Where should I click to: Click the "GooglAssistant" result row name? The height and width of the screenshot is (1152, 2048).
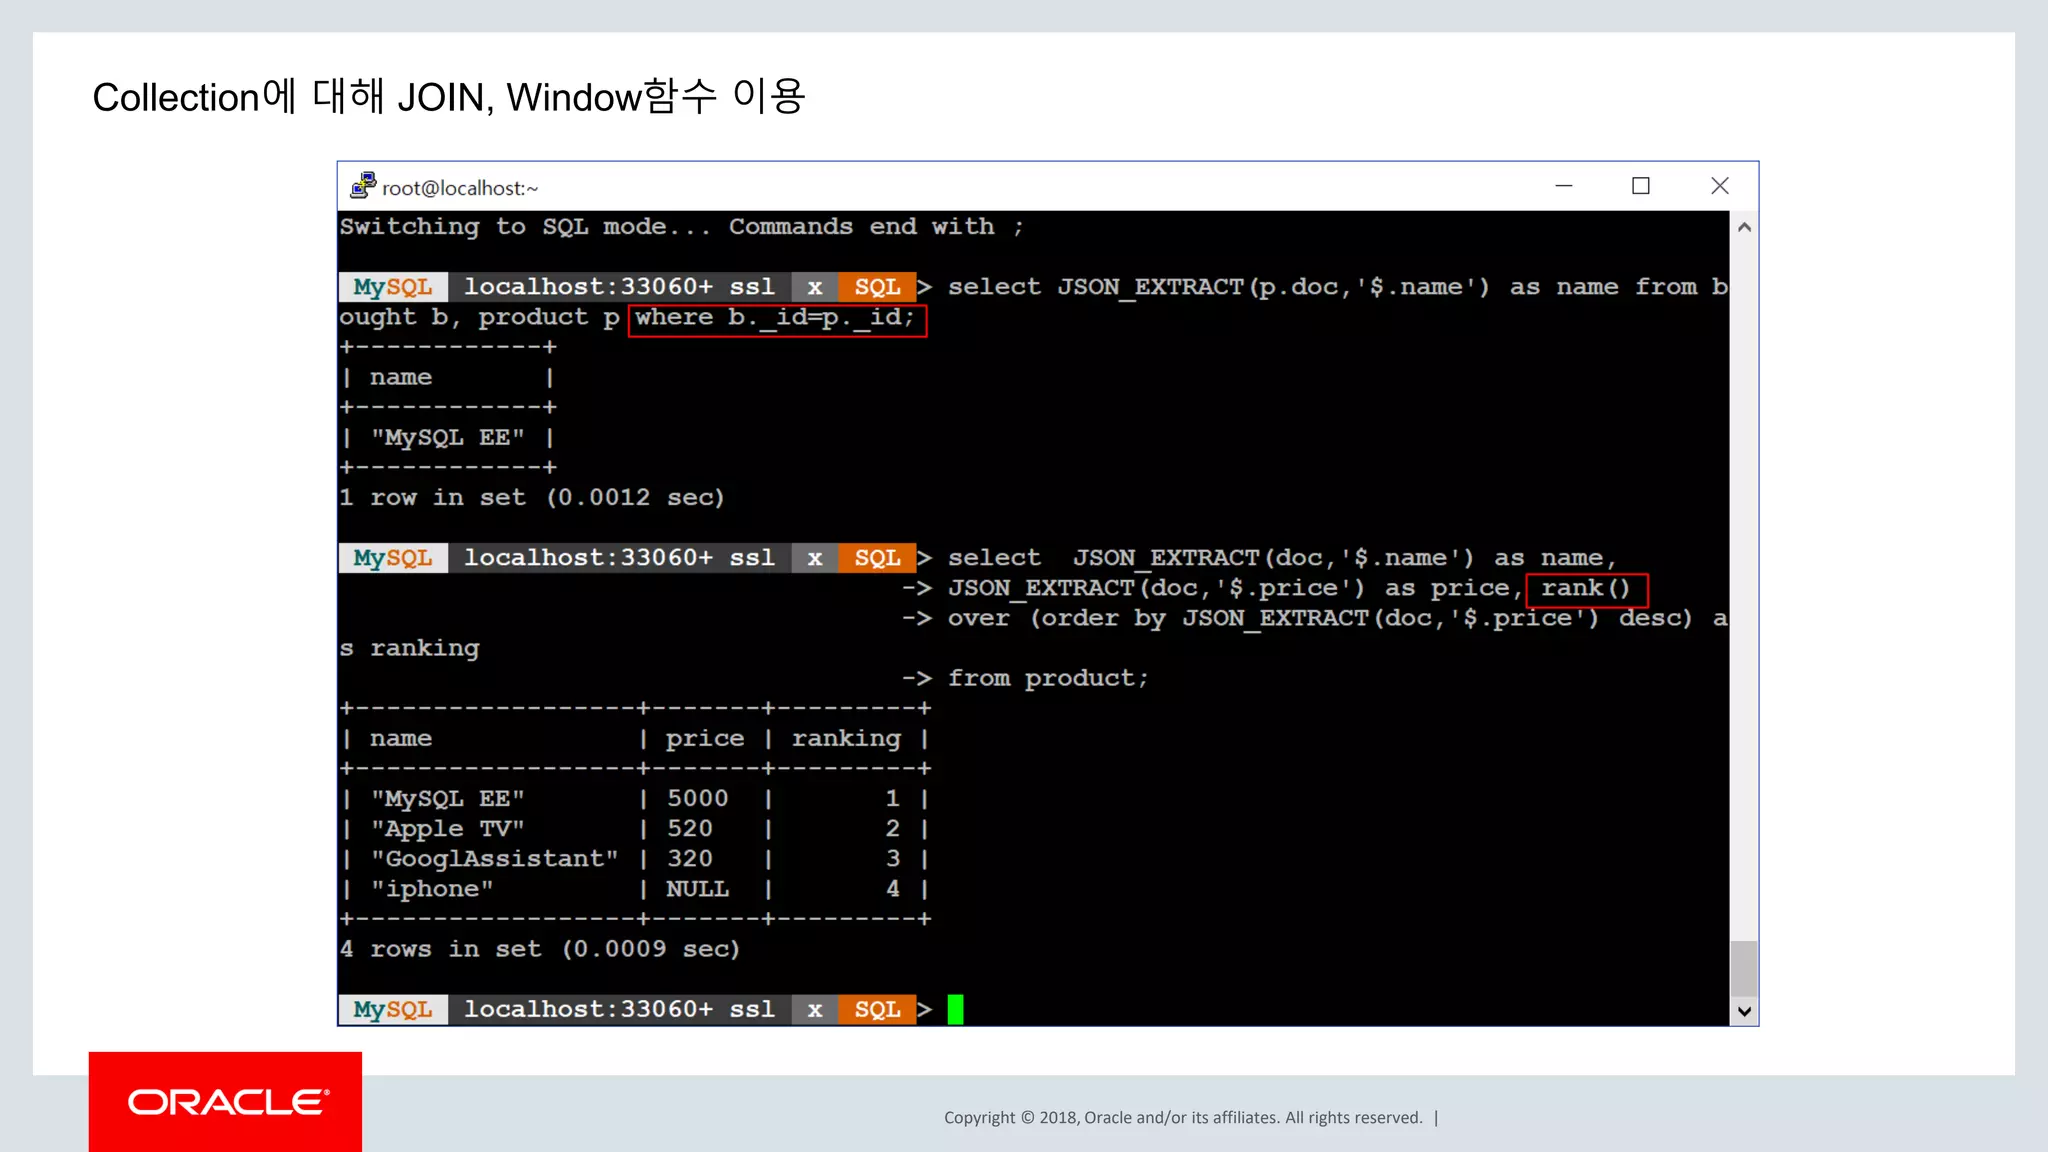(495, 859)
